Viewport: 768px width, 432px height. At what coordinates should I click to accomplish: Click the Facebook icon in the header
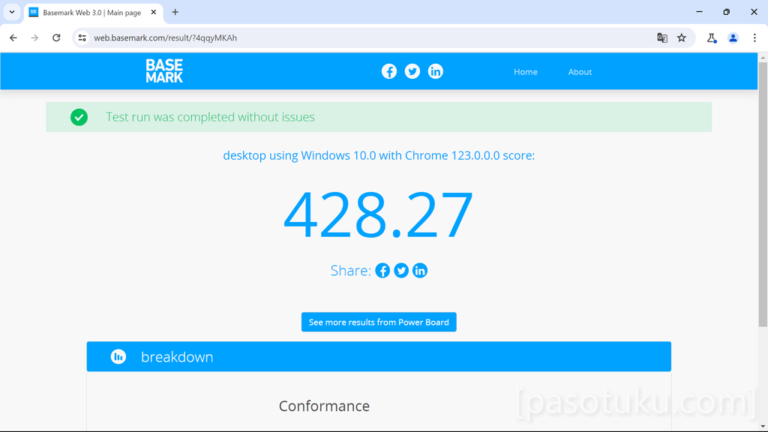click(389, 71)
